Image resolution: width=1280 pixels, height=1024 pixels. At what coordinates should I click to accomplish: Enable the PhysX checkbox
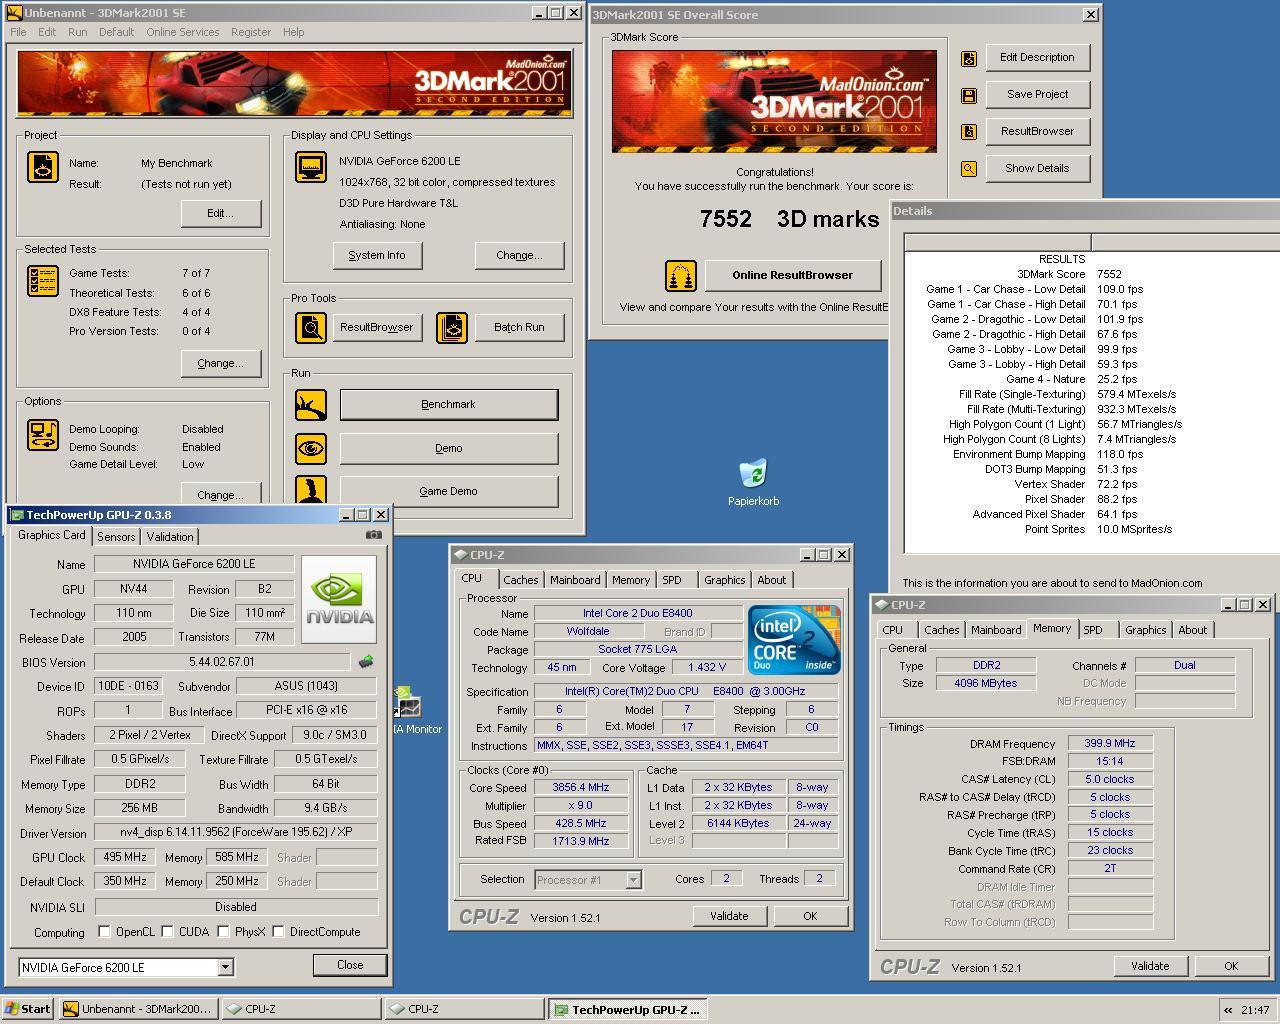tap(222, 932)
